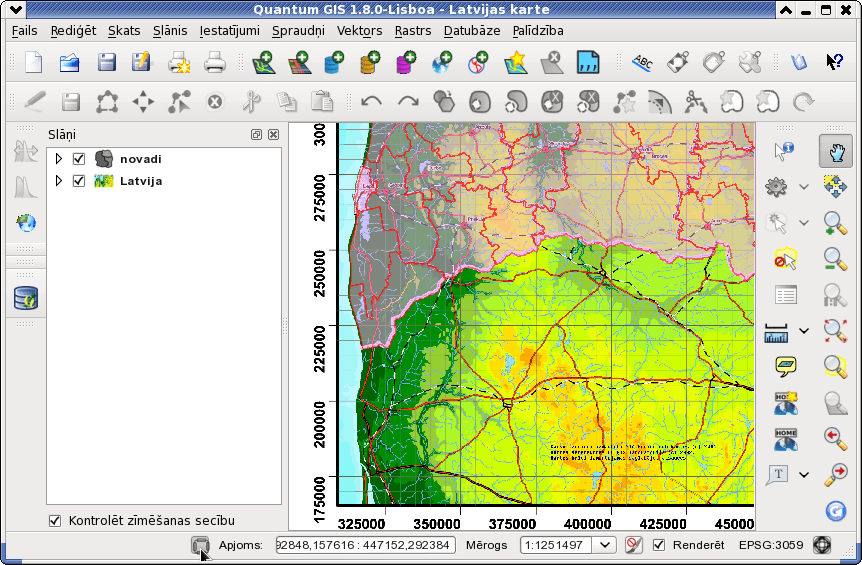This screenshot has height=565, width=862.
Task: Add a WMS layer
Action: 441,63
